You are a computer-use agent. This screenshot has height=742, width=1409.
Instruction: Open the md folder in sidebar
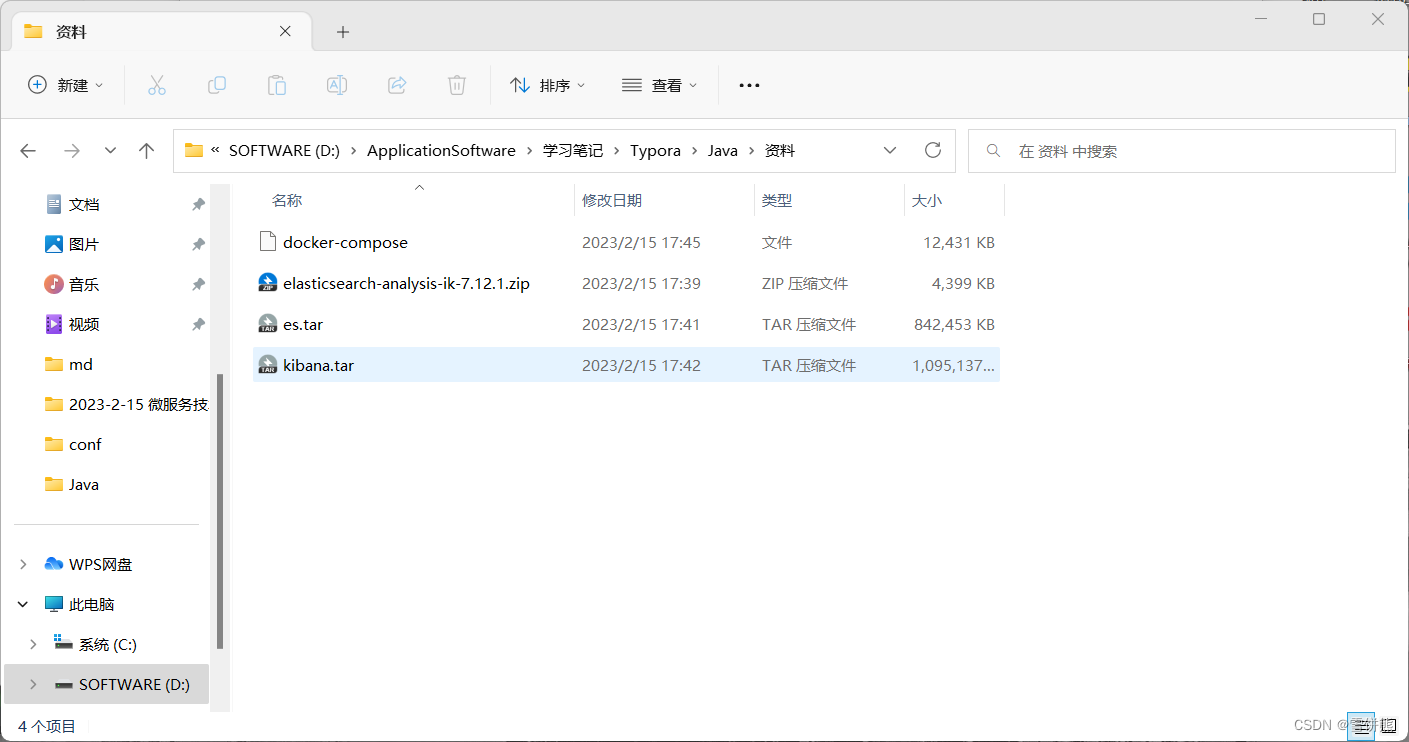pos(81,364)
